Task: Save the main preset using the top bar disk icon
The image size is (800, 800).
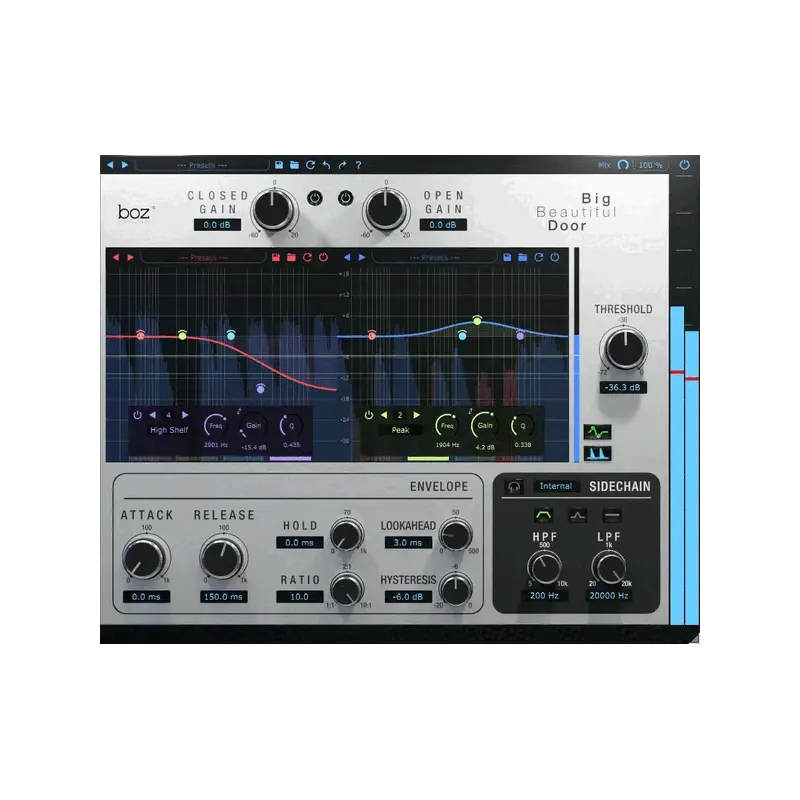Action: coord(279,165)
